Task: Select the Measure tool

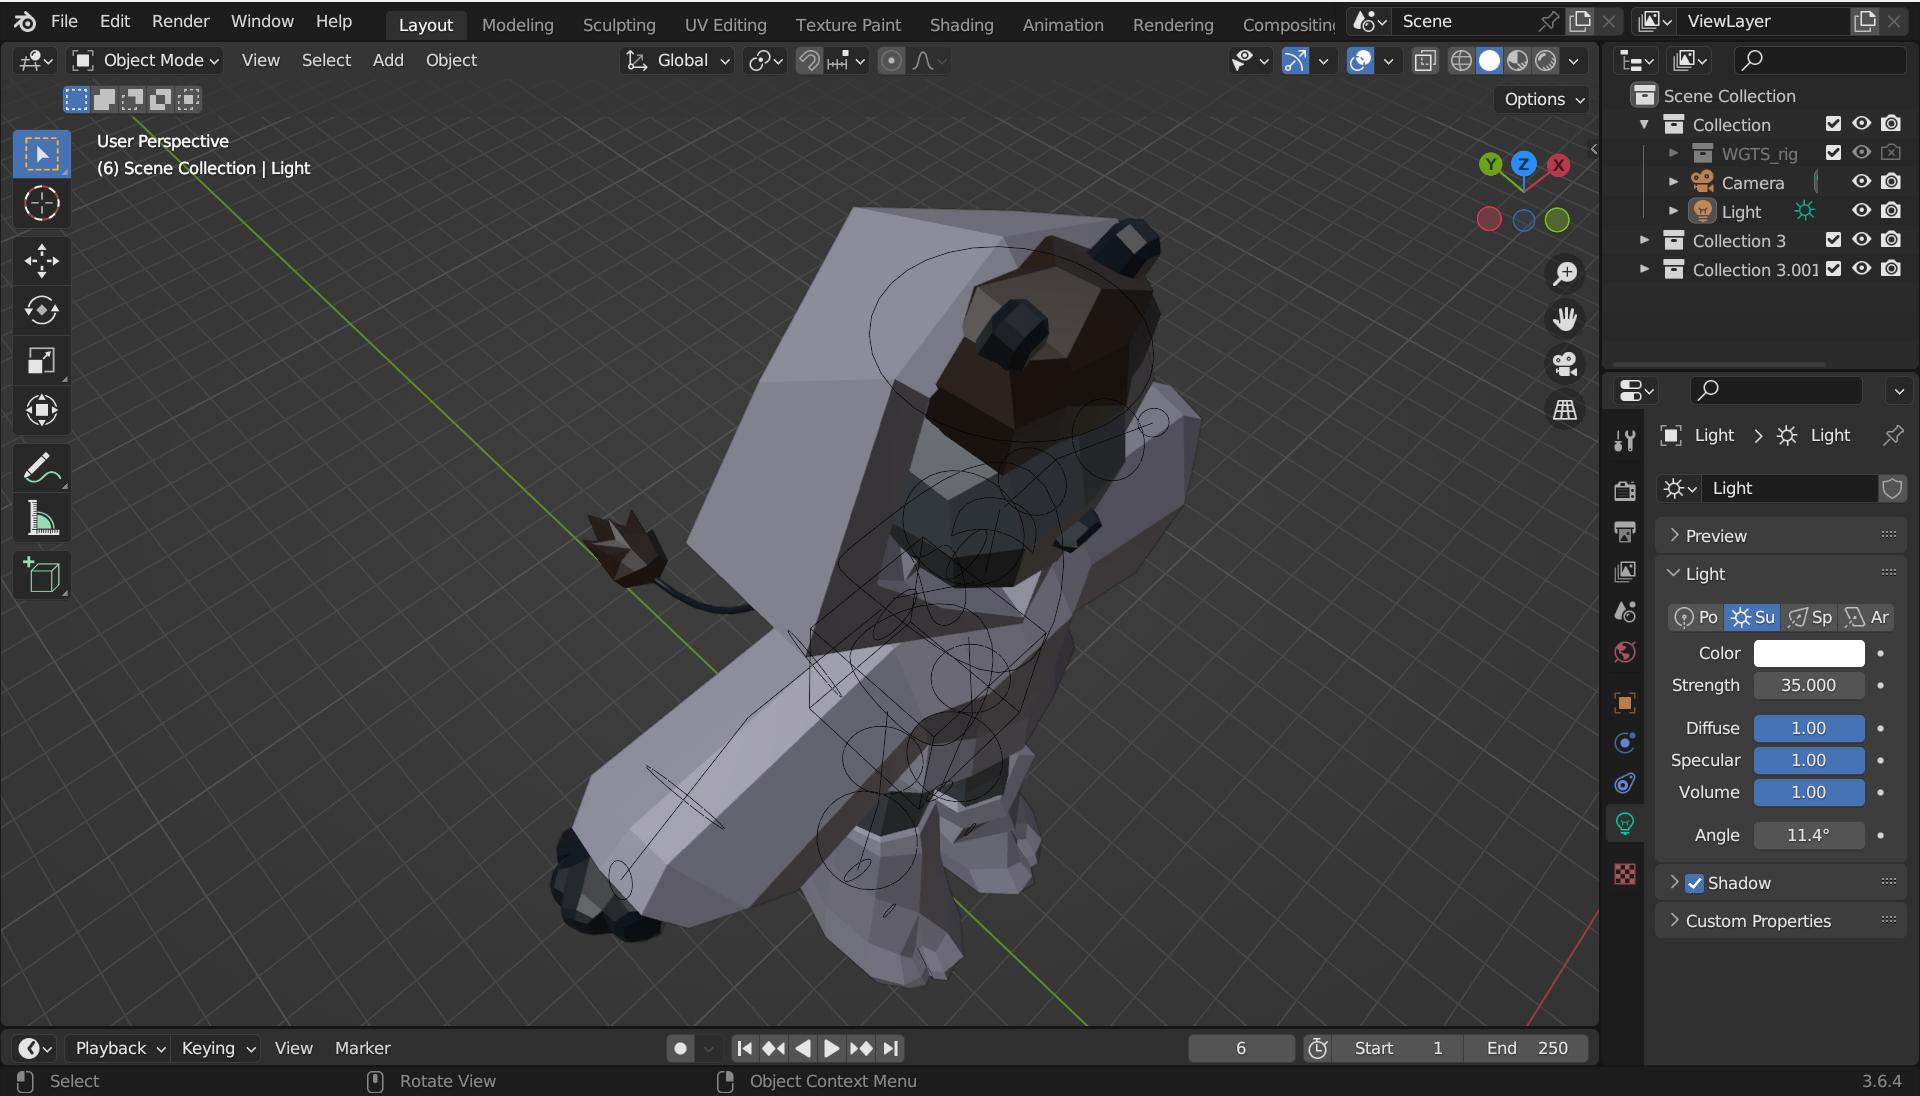Action: click(x=42, y=518)
